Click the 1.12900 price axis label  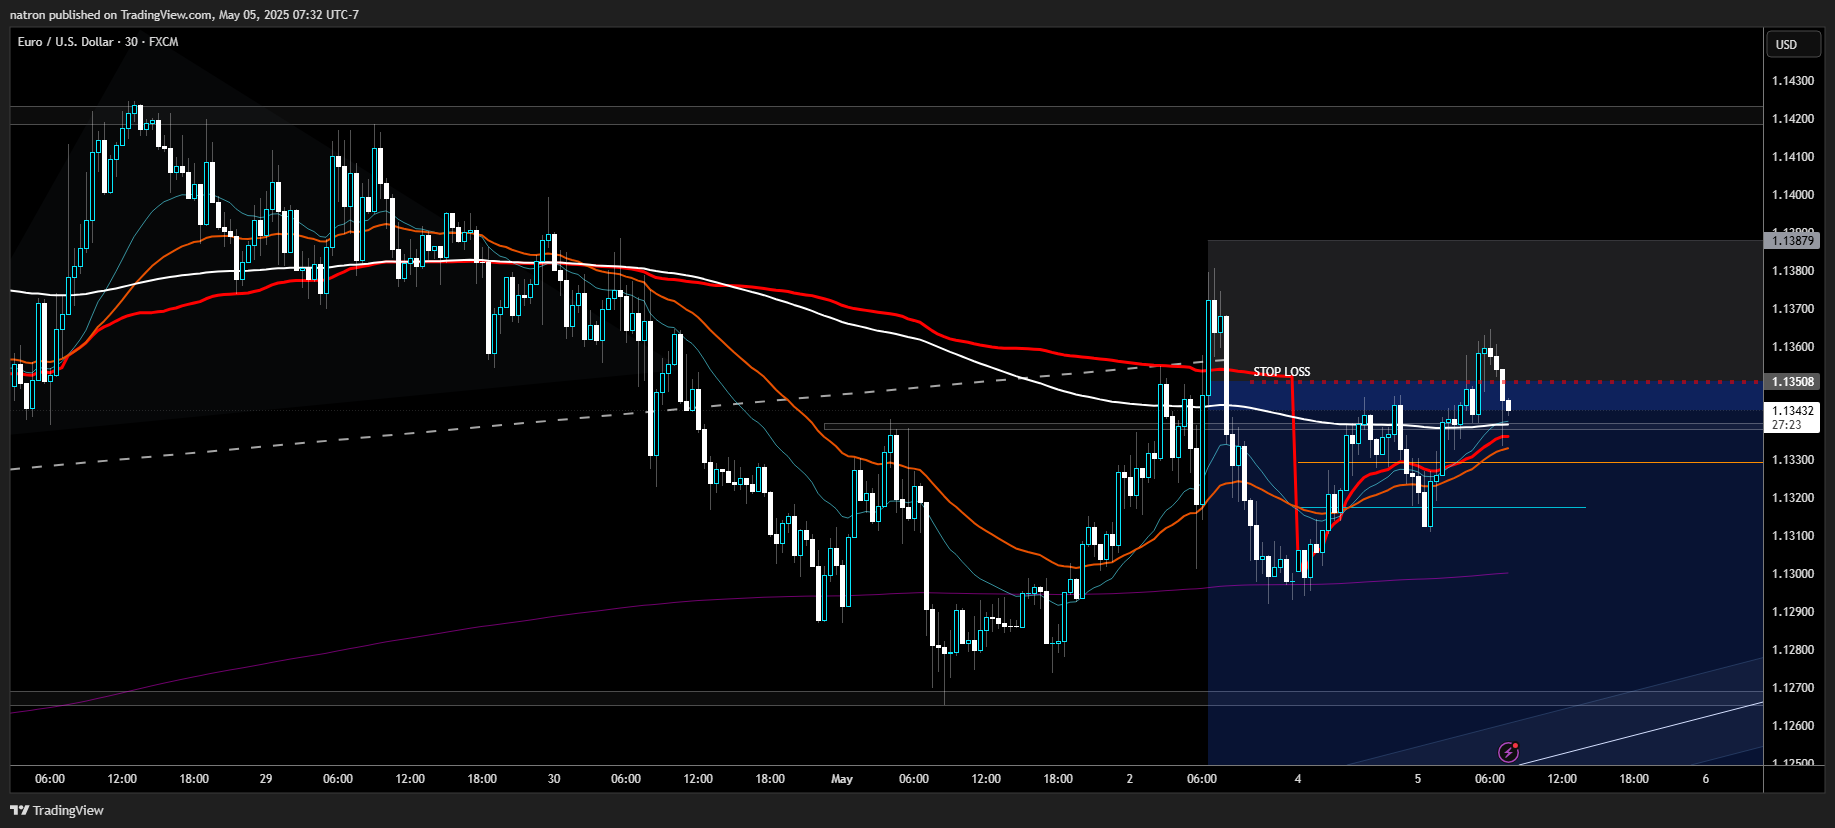coord(1792,612)
